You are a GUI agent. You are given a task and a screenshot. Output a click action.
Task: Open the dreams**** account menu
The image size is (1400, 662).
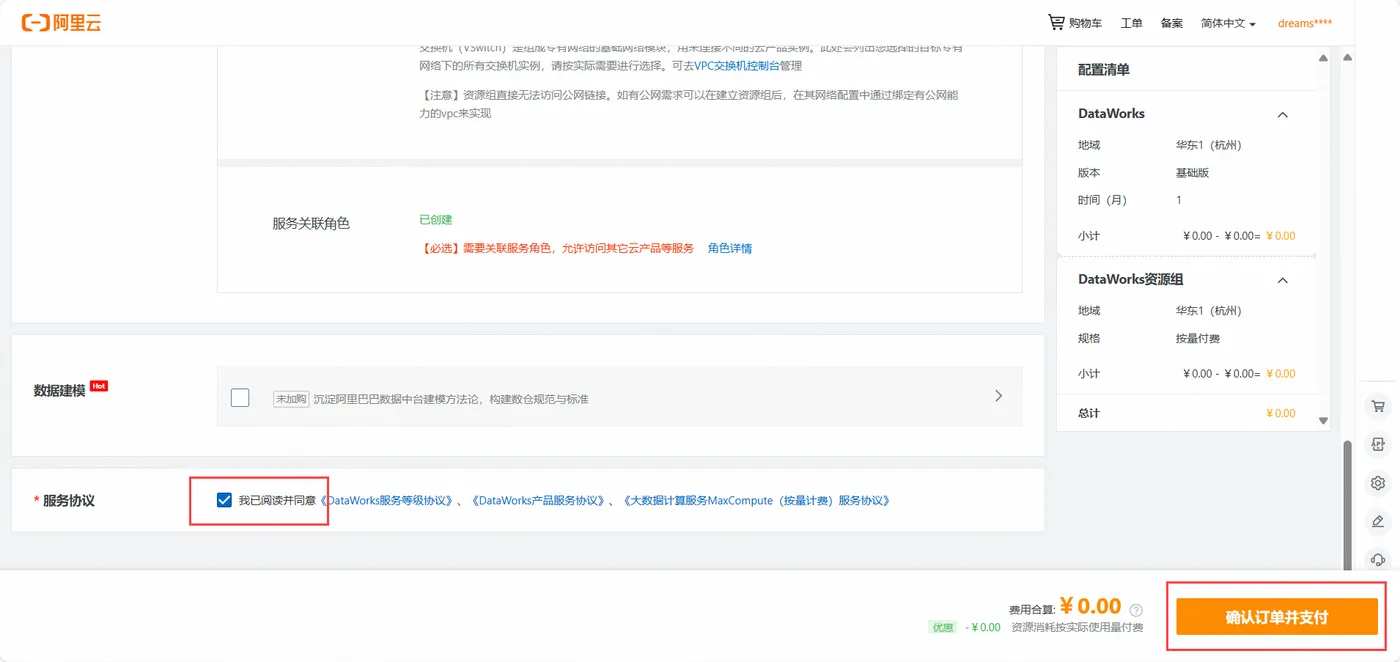[x=1305, y=23]
